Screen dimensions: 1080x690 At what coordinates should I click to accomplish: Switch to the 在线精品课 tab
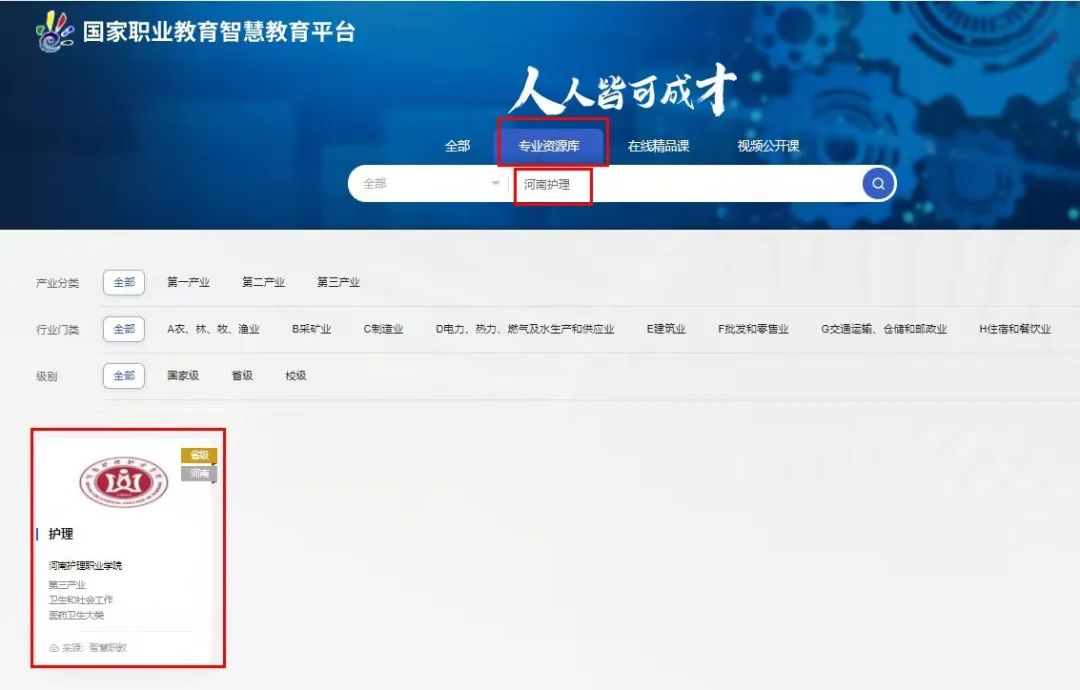[658, 146]
